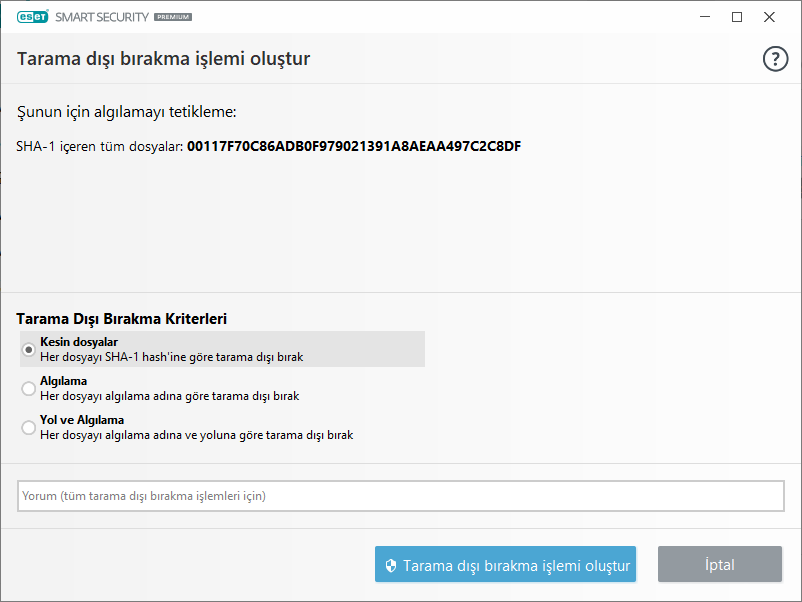The height and width of the screenshot is (602, 802).
Task: Open help with the question mark icon
Action: coord(775,59)
